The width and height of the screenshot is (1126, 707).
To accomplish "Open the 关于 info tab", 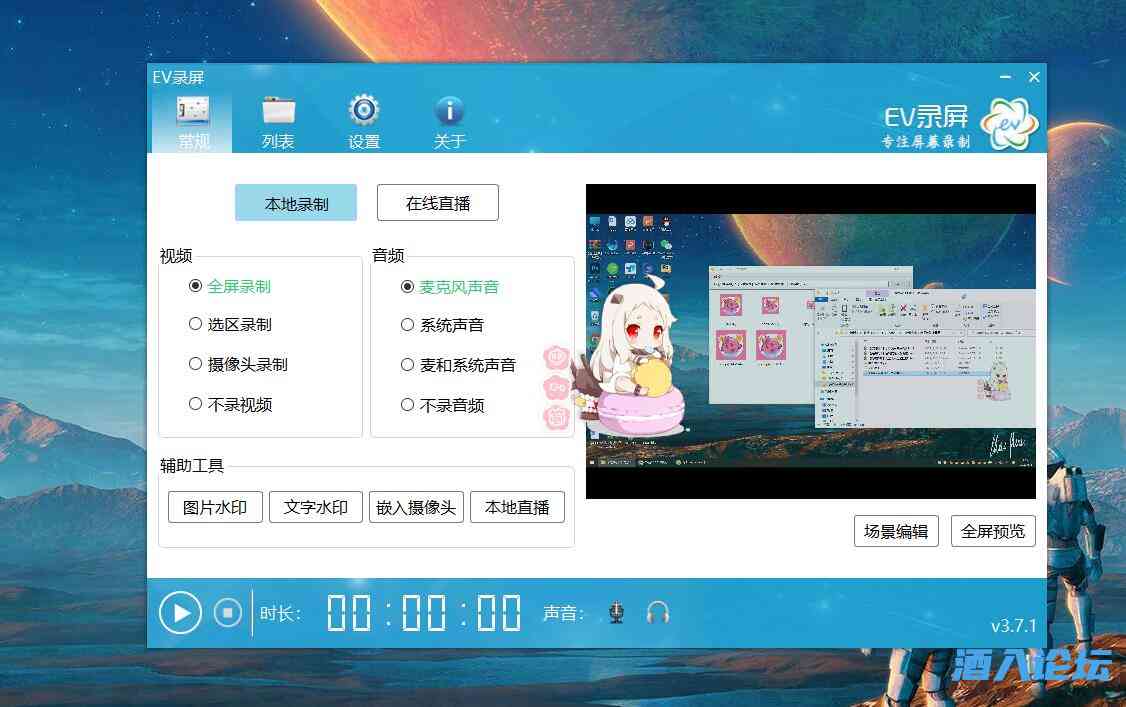I will 450,123.
